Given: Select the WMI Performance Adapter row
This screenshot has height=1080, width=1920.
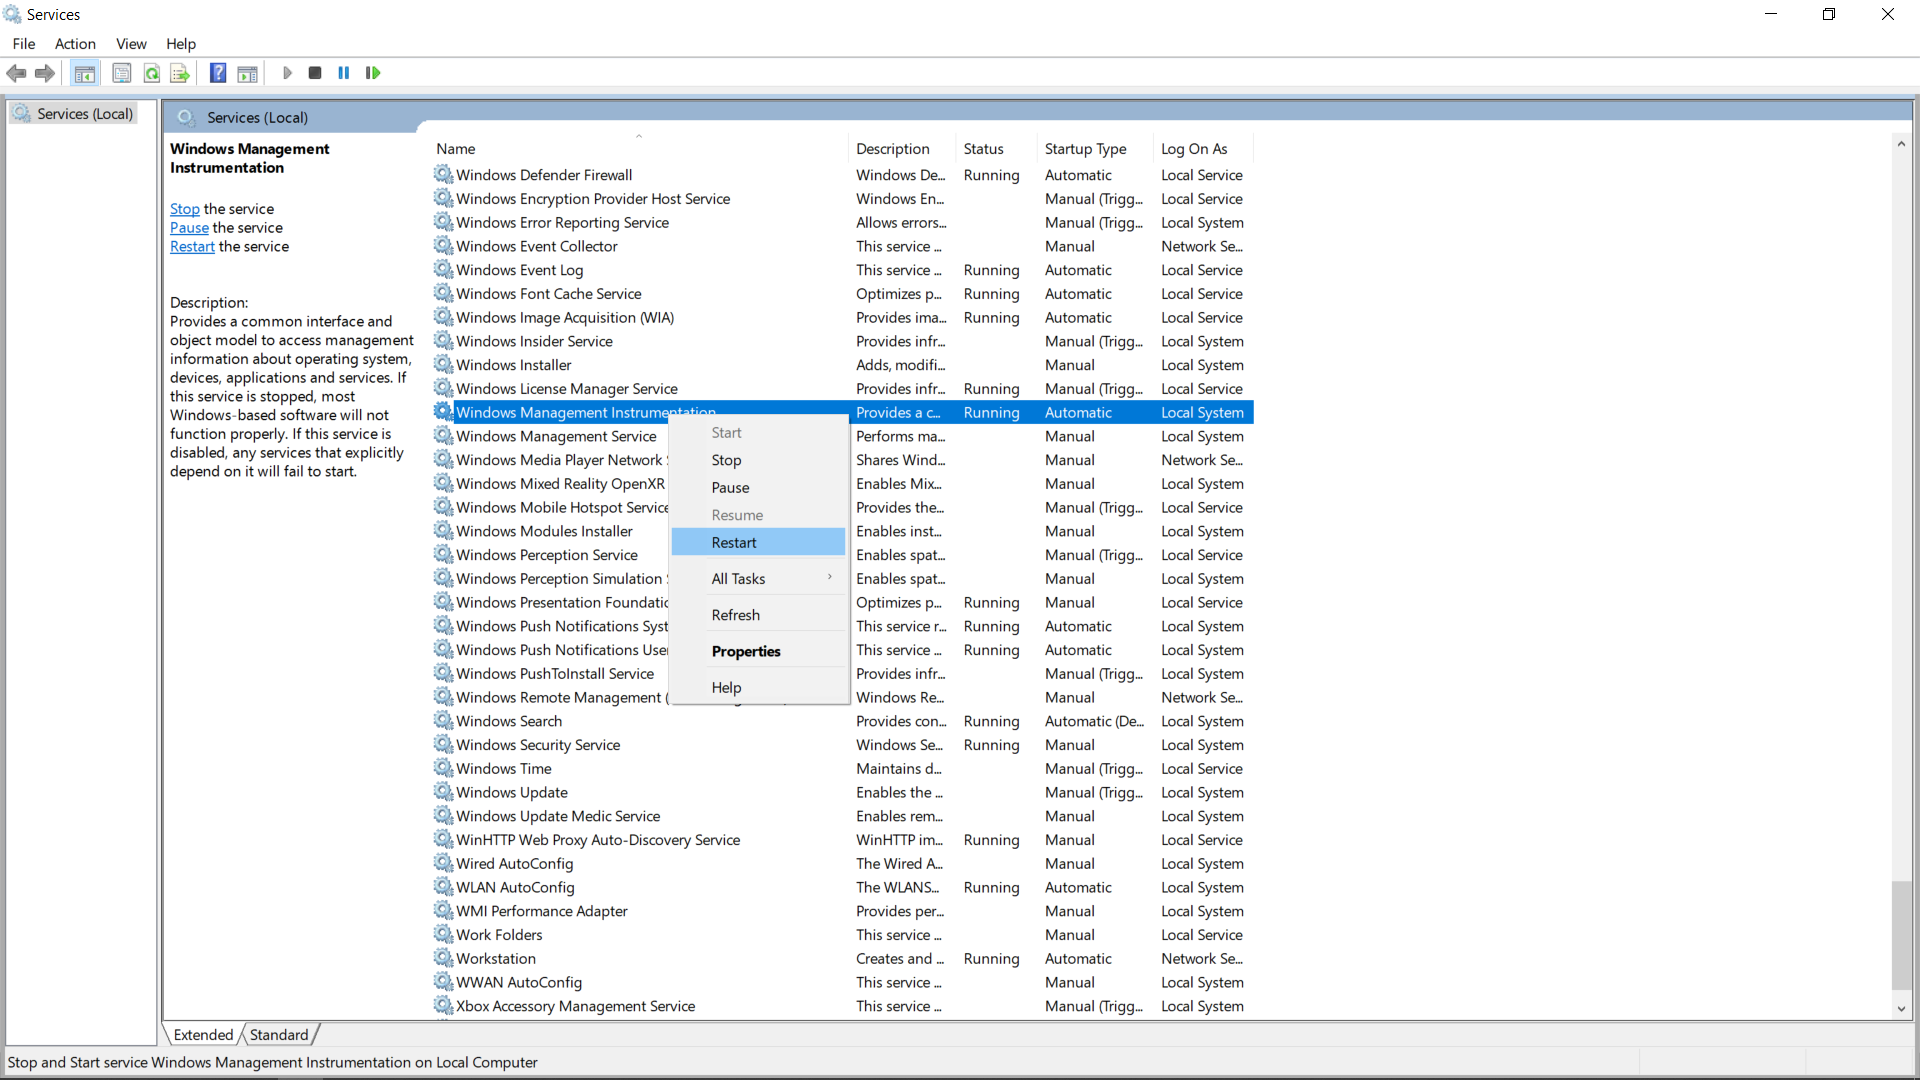Looking at the screenshot, I should [x=843, y=910].
